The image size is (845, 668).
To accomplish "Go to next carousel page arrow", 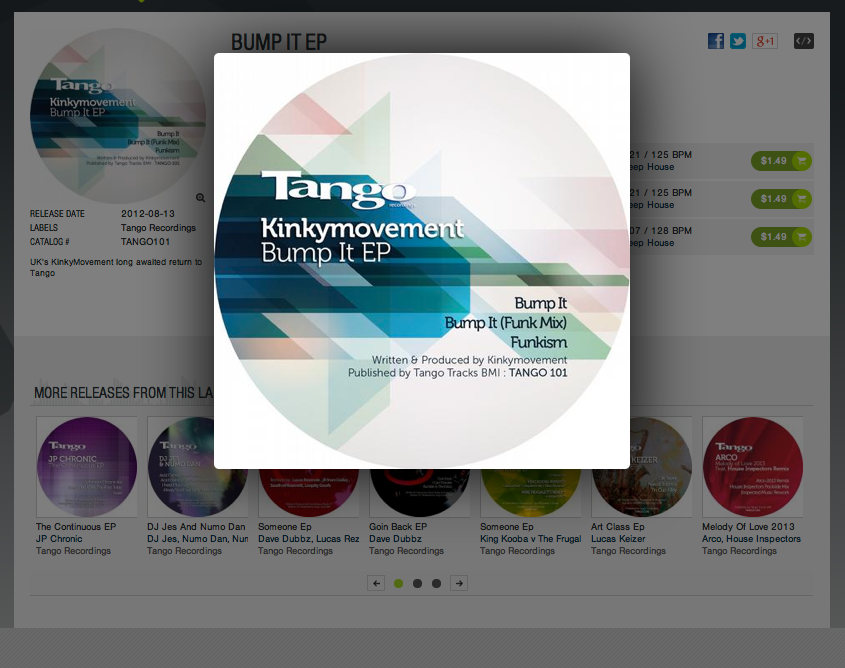I will pyautogui.click(x=459, y=583).
